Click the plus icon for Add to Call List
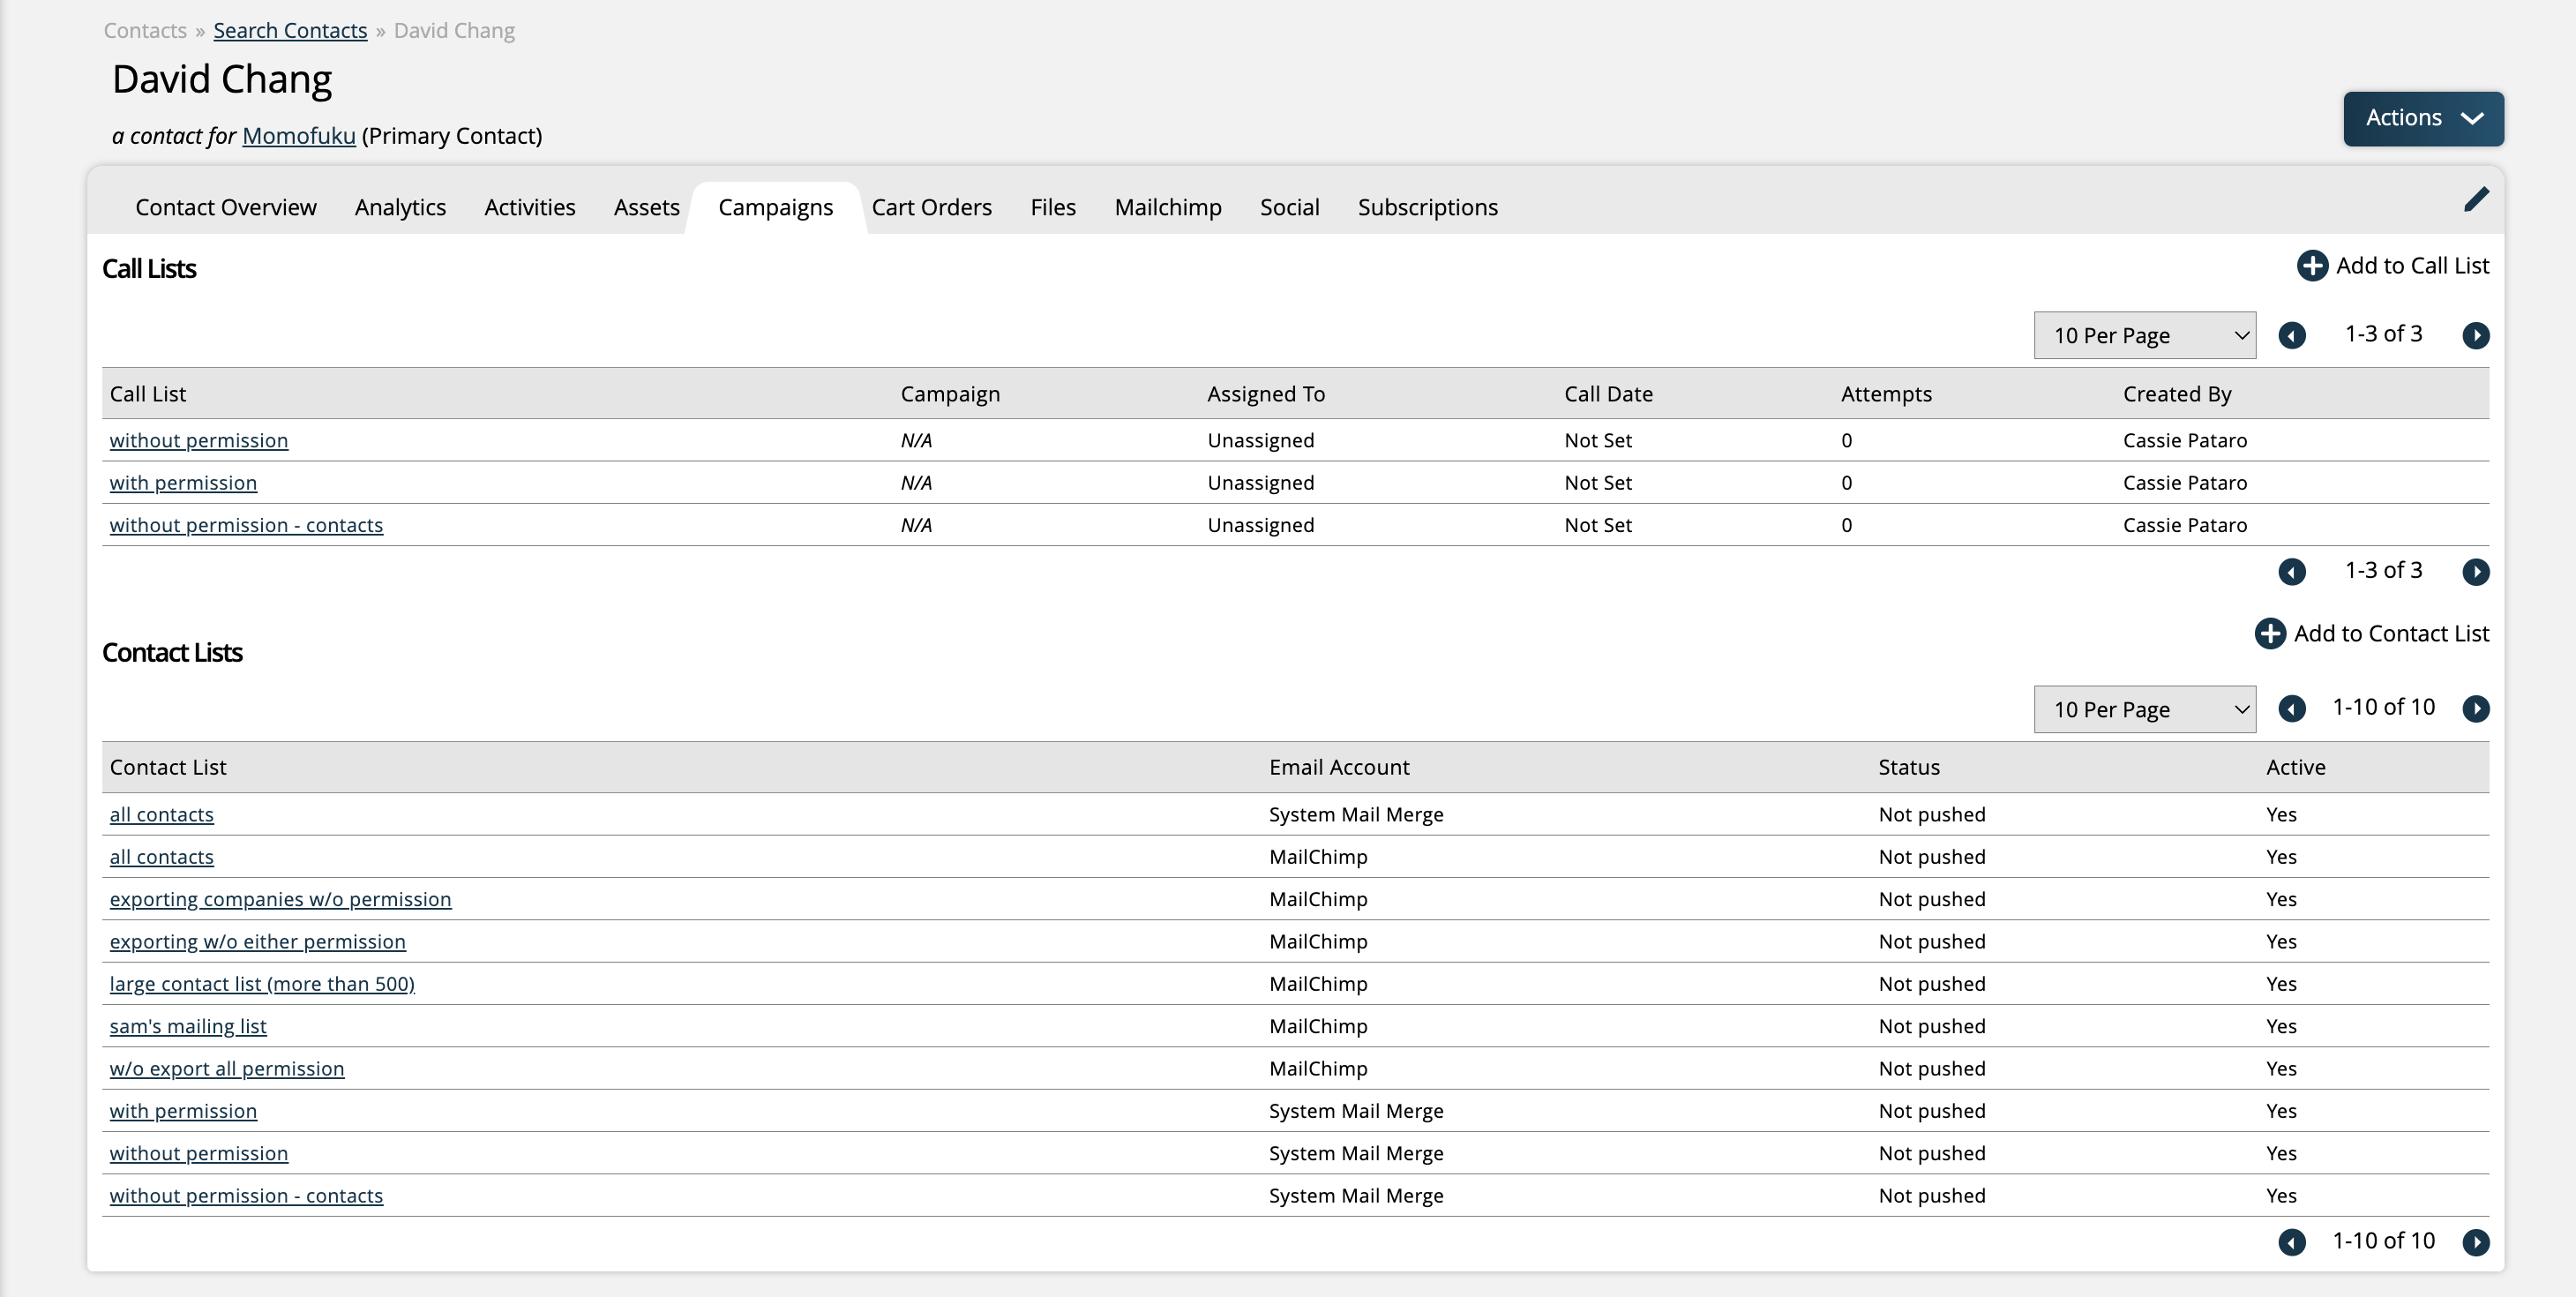Screen dimensions: 2576x1297 (2311, 266)
